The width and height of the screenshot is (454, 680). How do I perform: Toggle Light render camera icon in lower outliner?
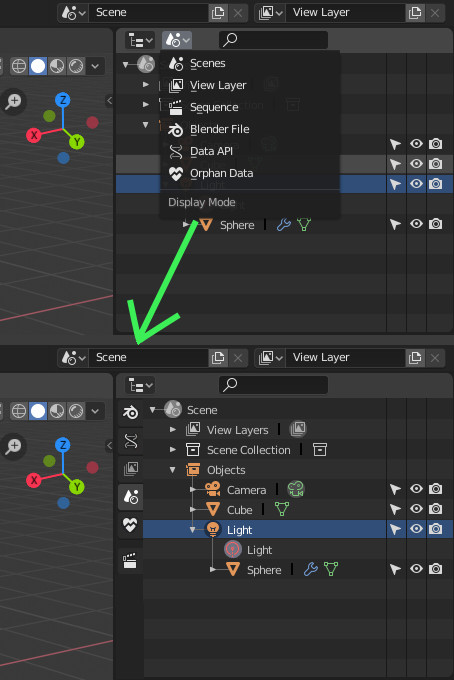(436, 529)
